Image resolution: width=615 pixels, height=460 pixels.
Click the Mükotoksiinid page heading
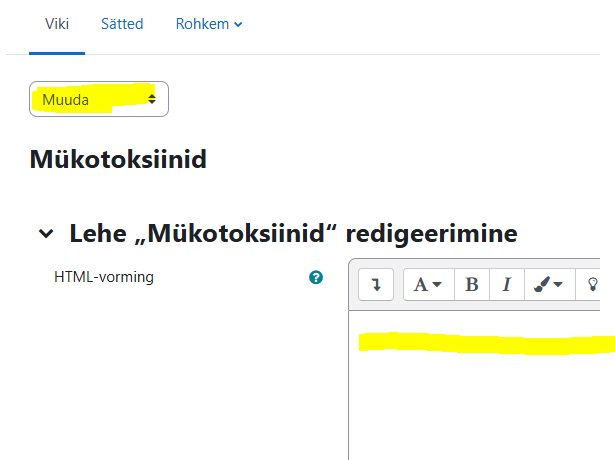118,159
